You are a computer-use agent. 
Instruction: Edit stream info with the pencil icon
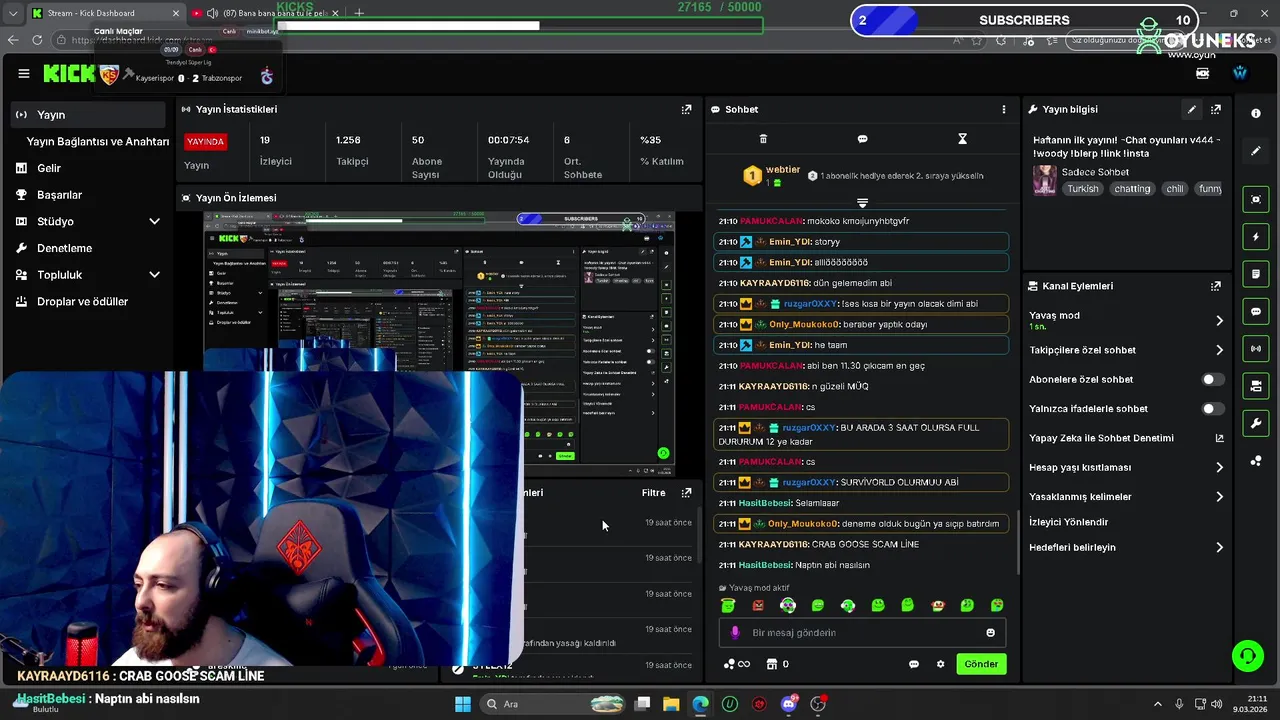pos(1191,109)
